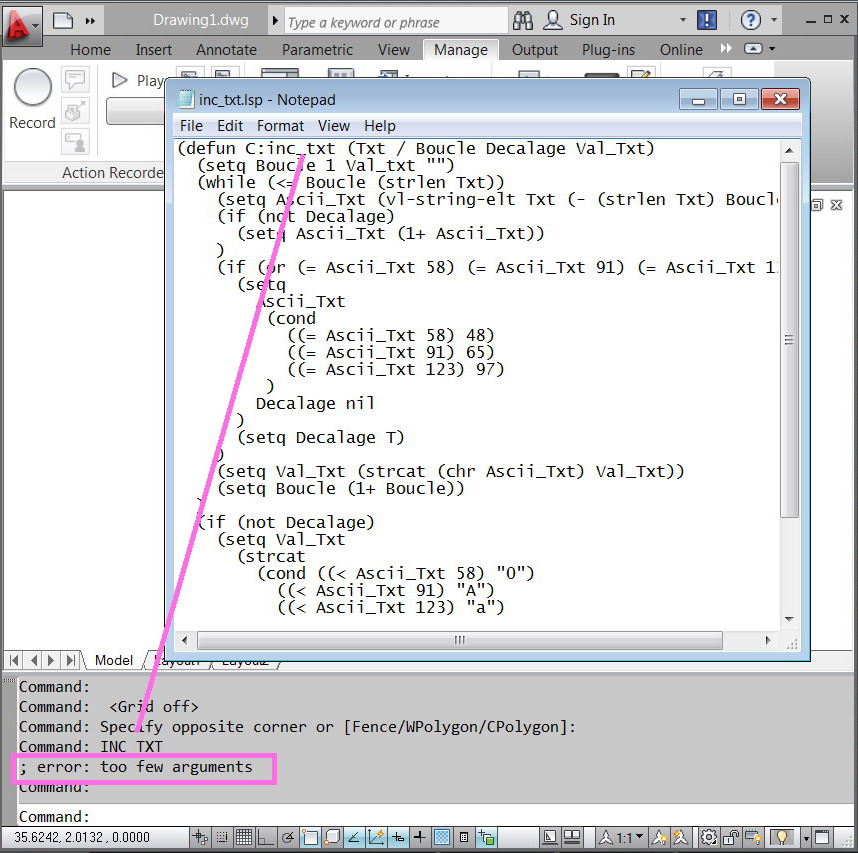Open the Notepad File menu
This screenshot has height=853, width=858.
point(192,126)
